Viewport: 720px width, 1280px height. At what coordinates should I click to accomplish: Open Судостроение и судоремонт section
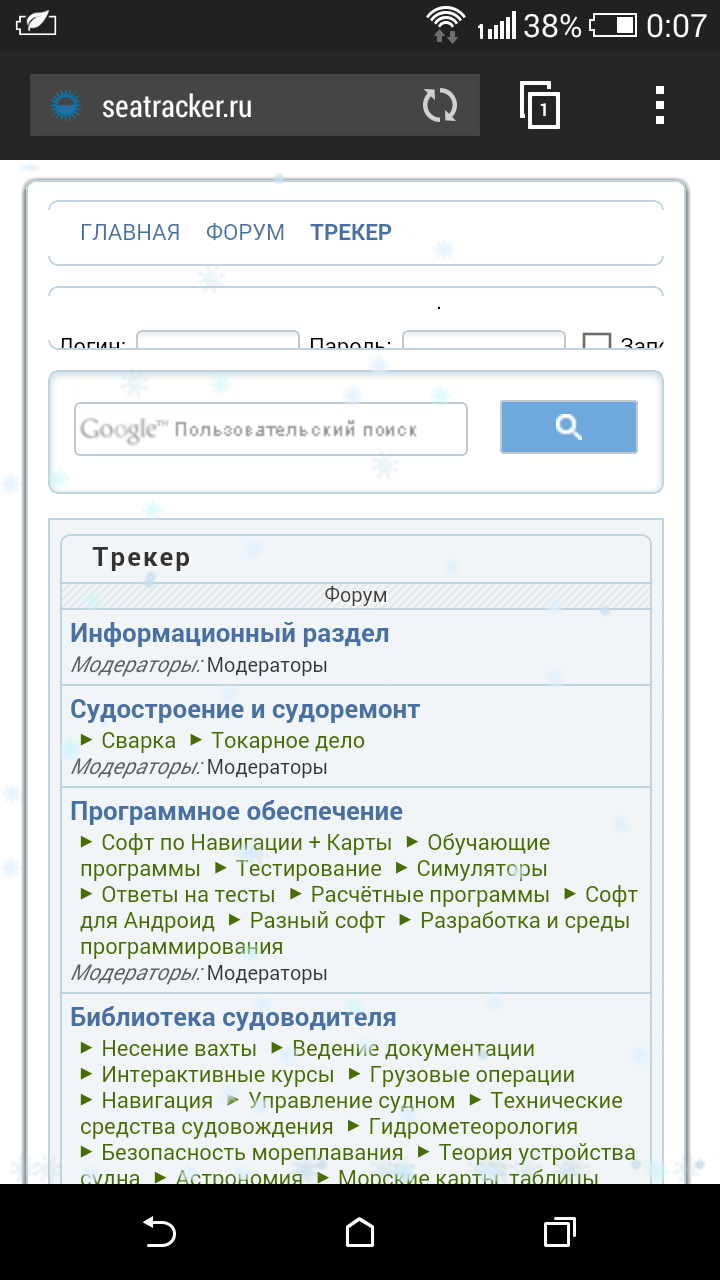pos(245,709)
